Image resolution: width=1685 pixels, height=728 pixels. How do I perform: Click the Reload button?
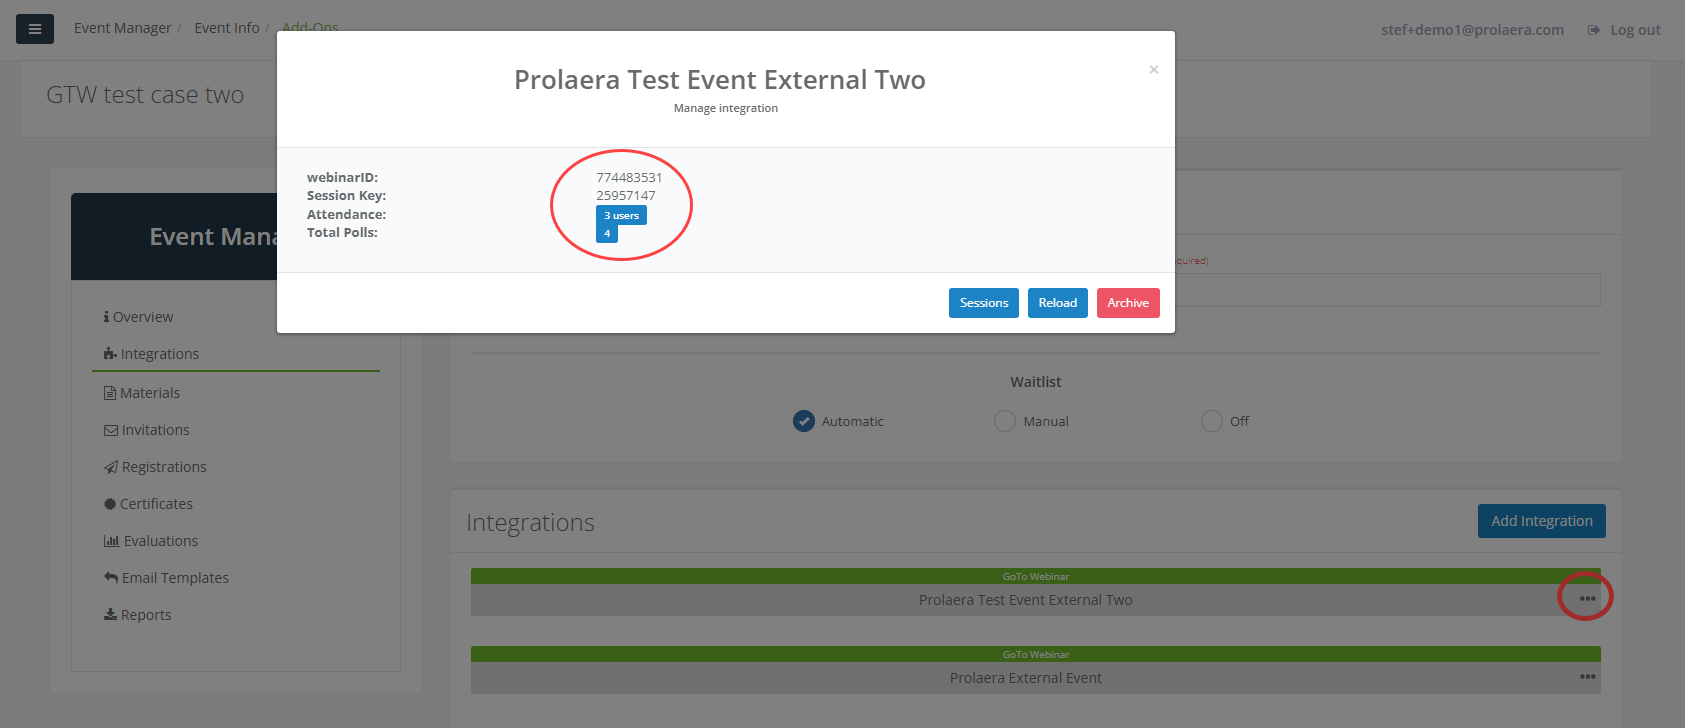(x=1058, y=303)
